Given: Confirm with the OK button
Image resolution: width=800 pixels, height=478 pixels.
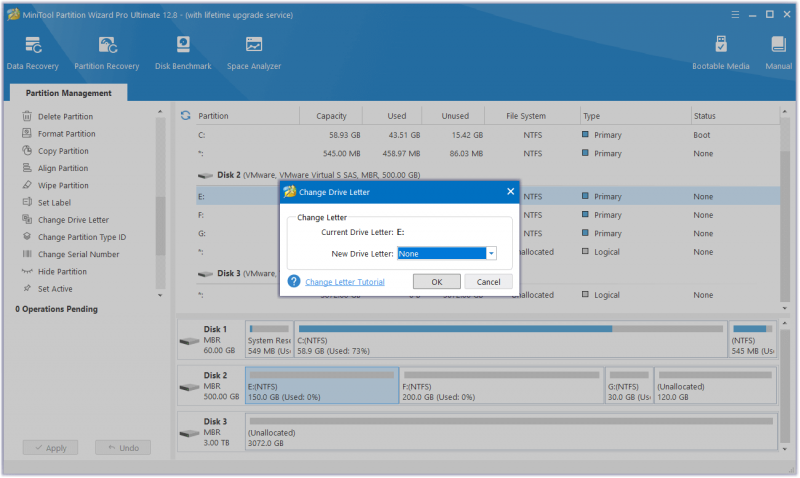Looking at the screenshot, I should tap(437, 282).
